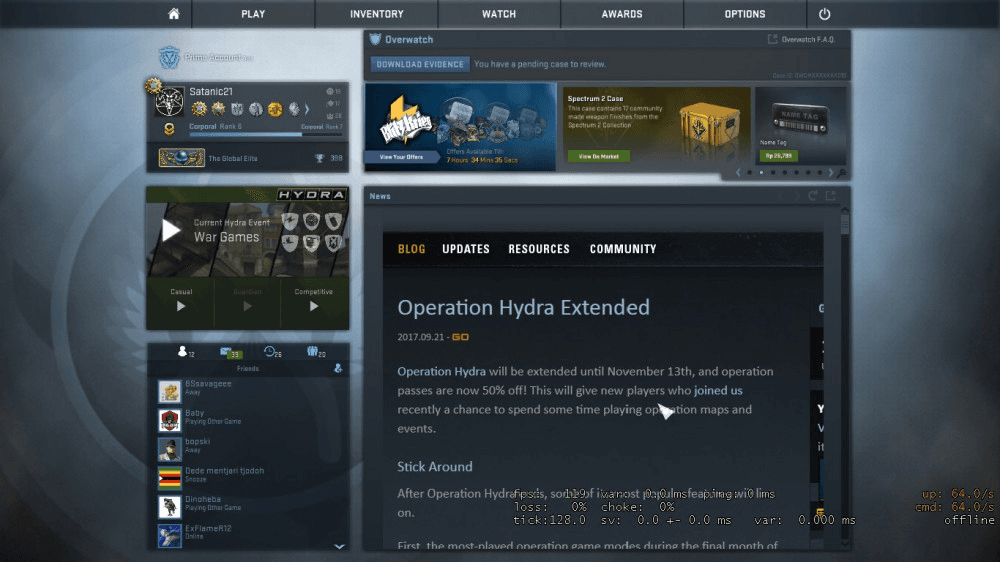Open the Overwatch shield icon

point(375,39)
